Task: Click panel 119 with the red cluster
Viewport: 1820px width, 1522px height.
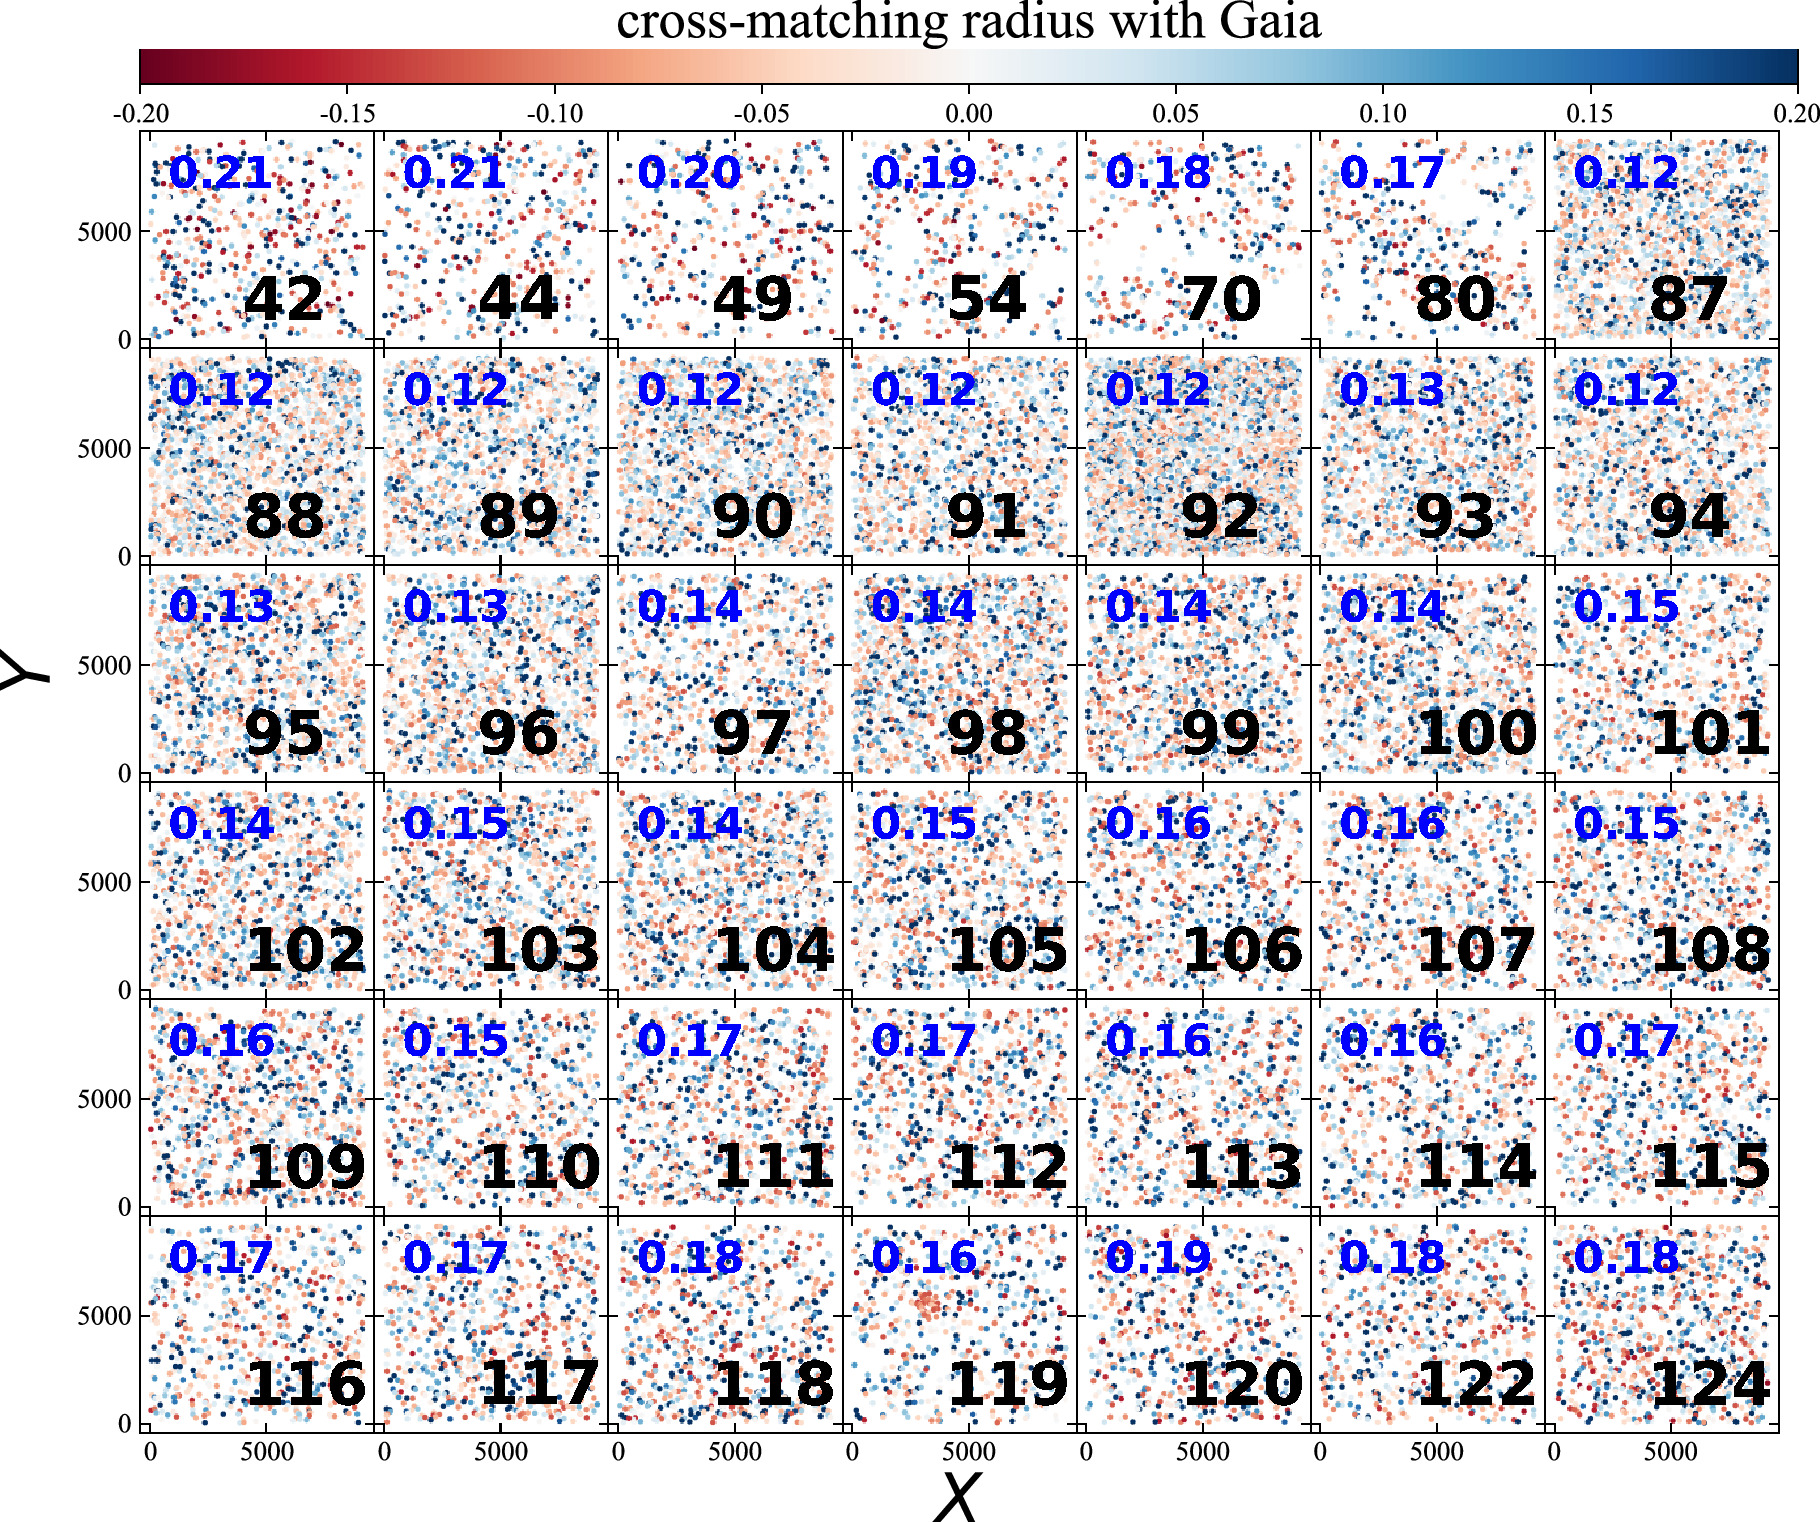Action: (959, 1324)
